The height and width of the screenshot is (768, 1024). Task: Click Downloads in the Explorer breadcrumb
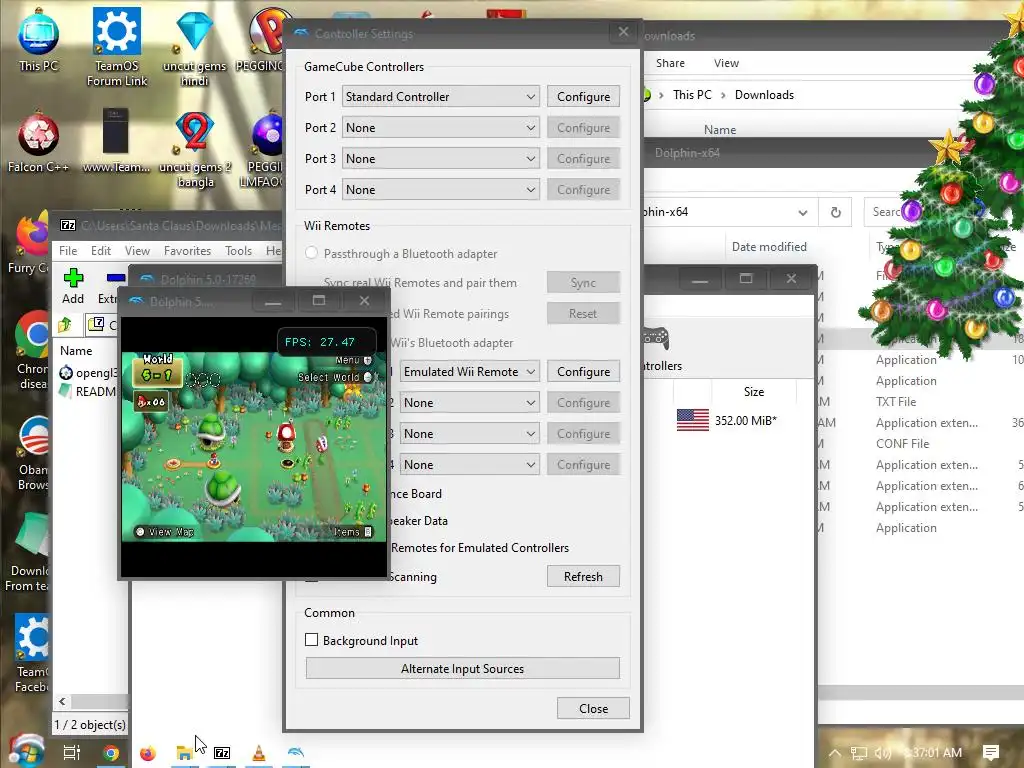[x=764, y=95]
